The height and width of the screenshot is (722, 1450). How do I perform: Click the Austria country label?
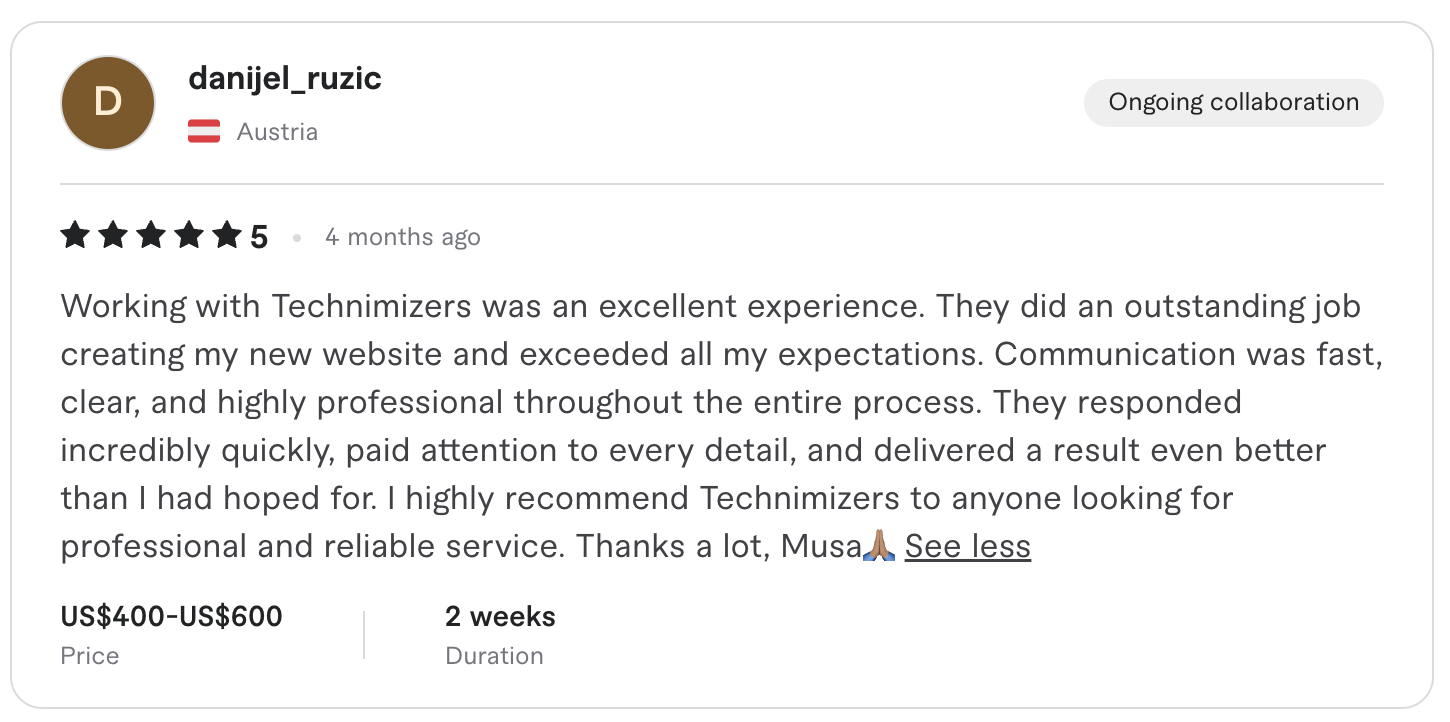pyautogui.click(x=277, y=132)
